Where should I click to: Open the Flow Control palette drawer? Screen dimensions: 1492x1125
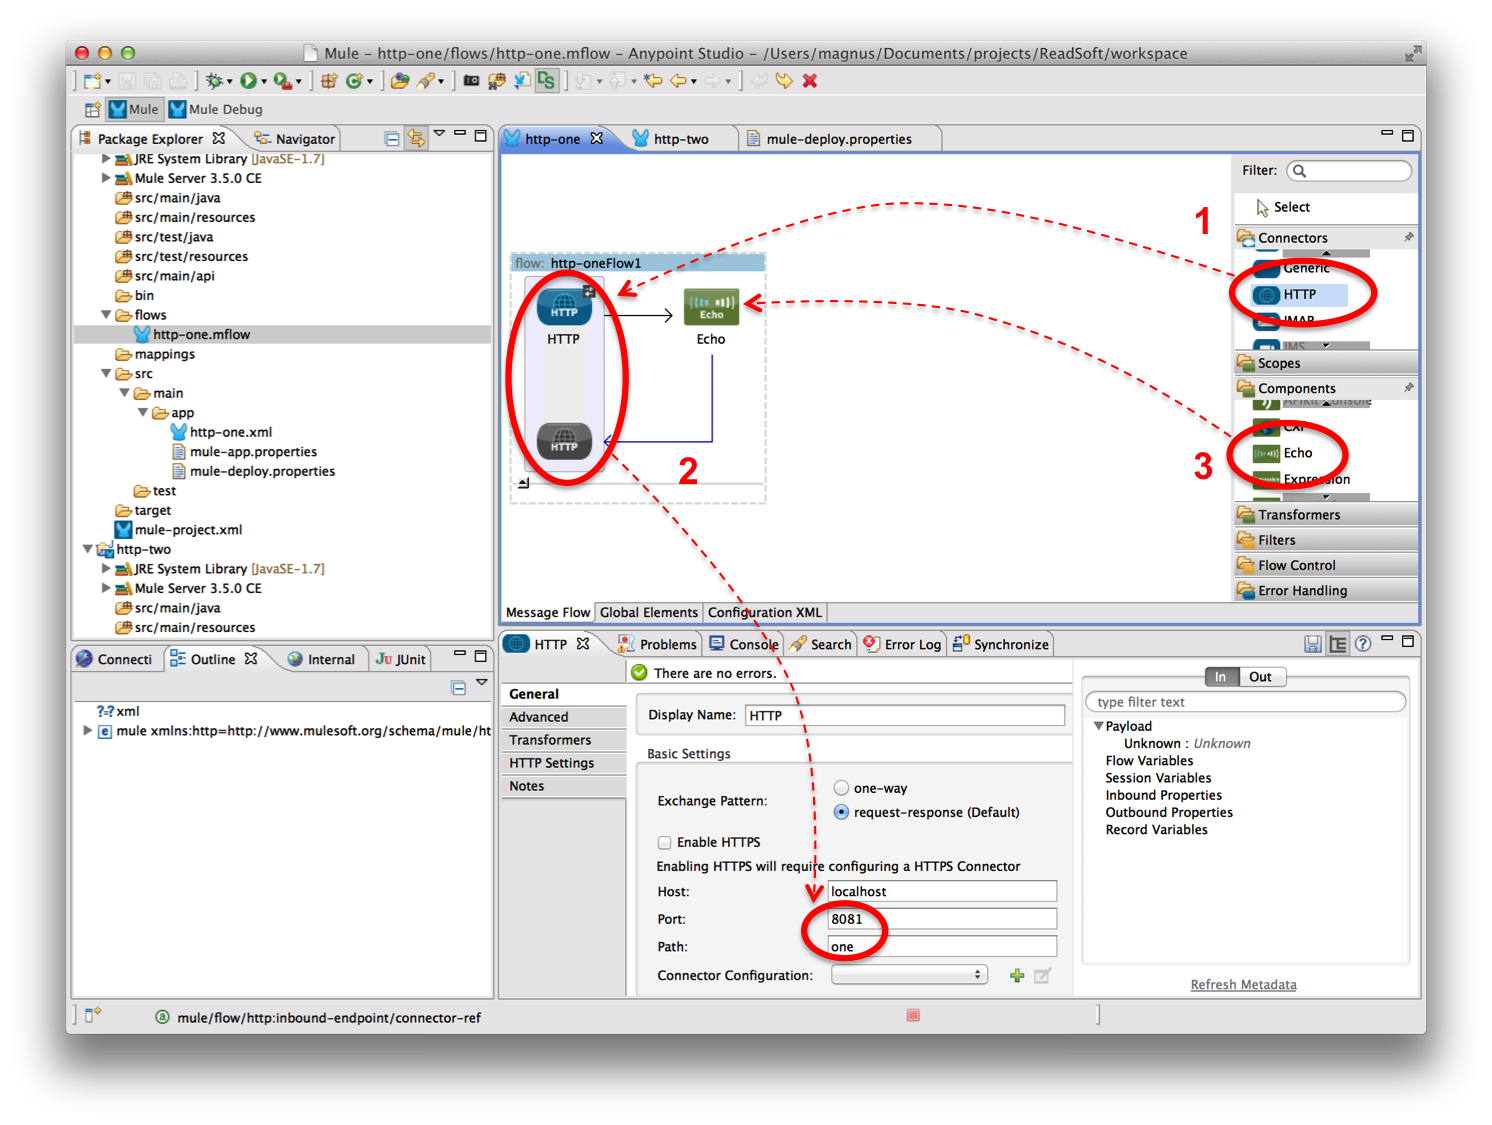[1327, 565]
